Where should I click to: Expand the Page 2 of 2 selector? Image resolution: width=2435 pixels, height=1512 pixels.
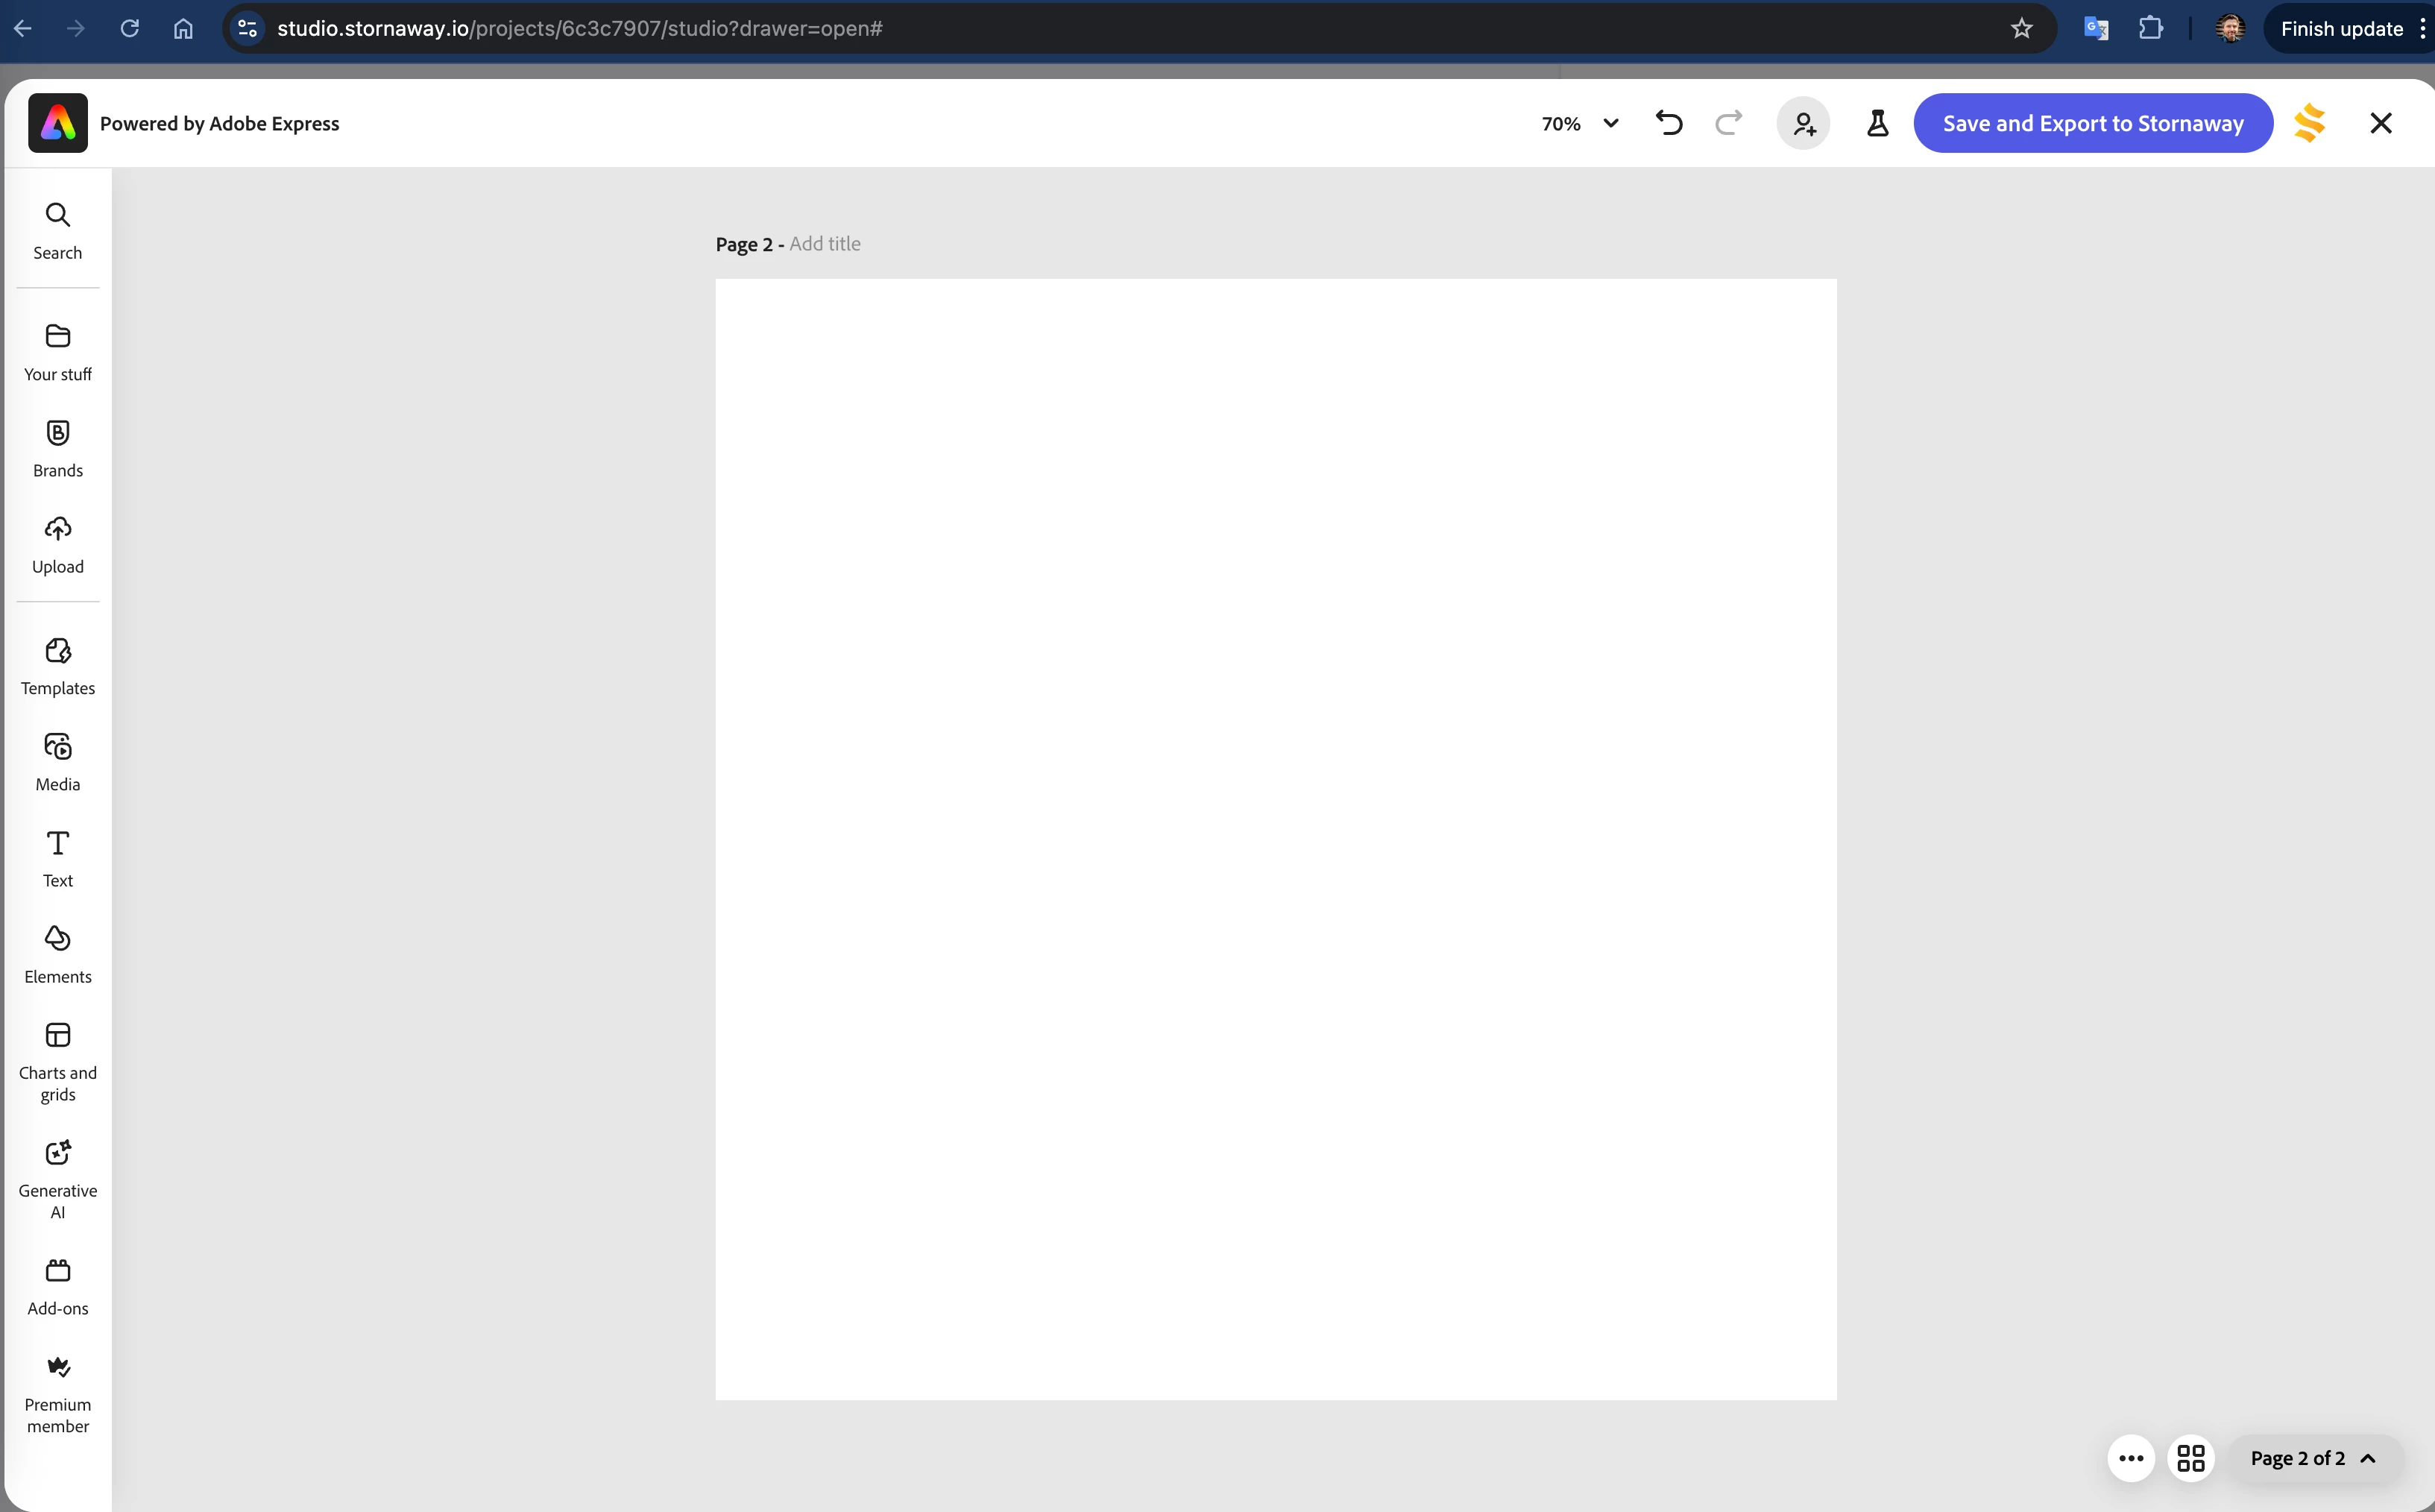tap(2312, 1458)
